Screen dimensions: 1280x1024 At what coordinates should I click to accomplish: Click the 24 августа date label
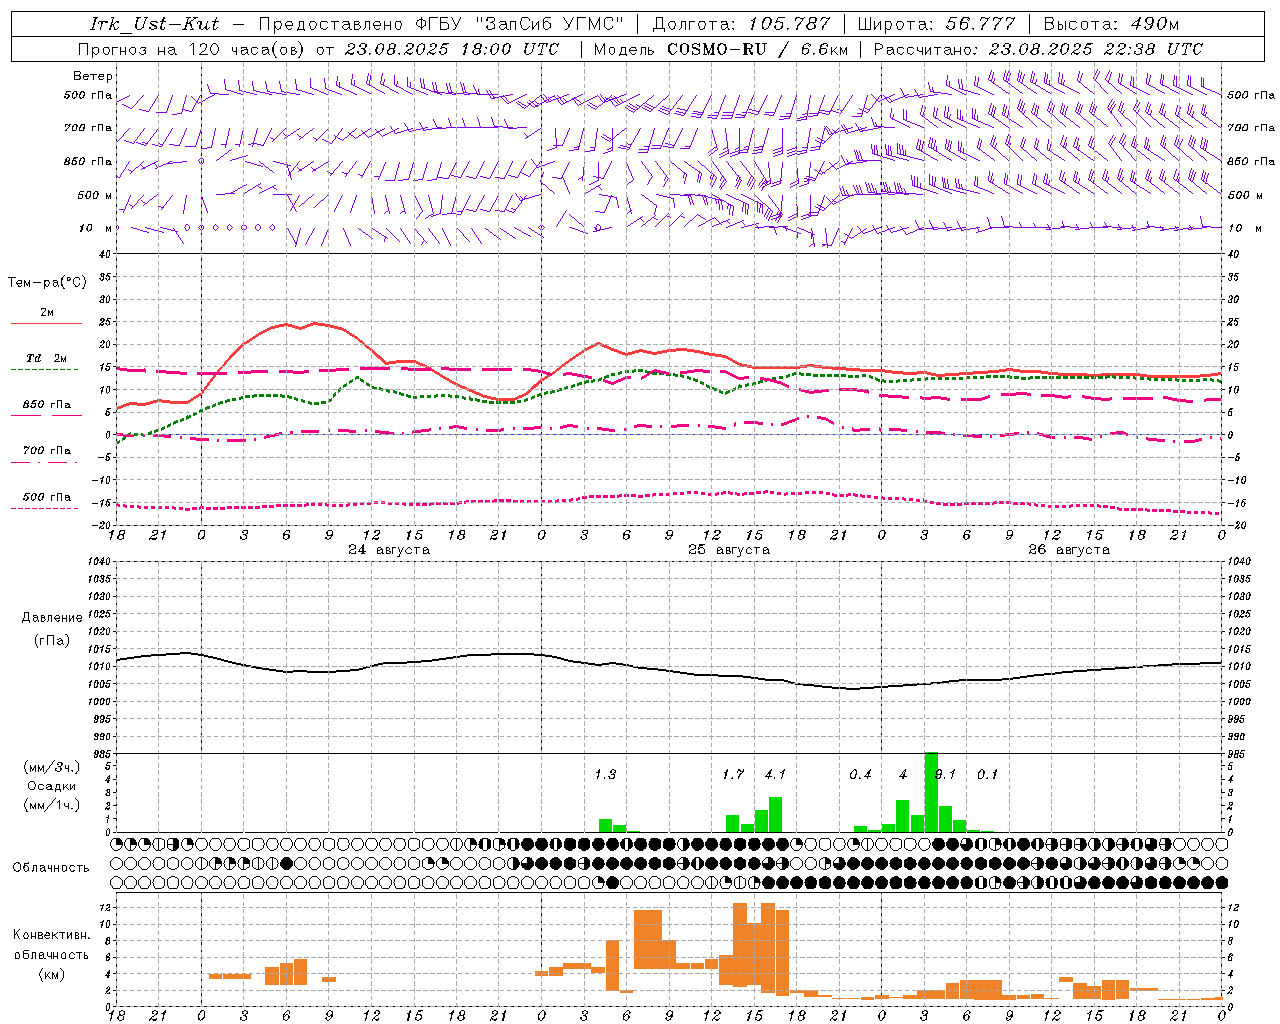click(389, 550)
